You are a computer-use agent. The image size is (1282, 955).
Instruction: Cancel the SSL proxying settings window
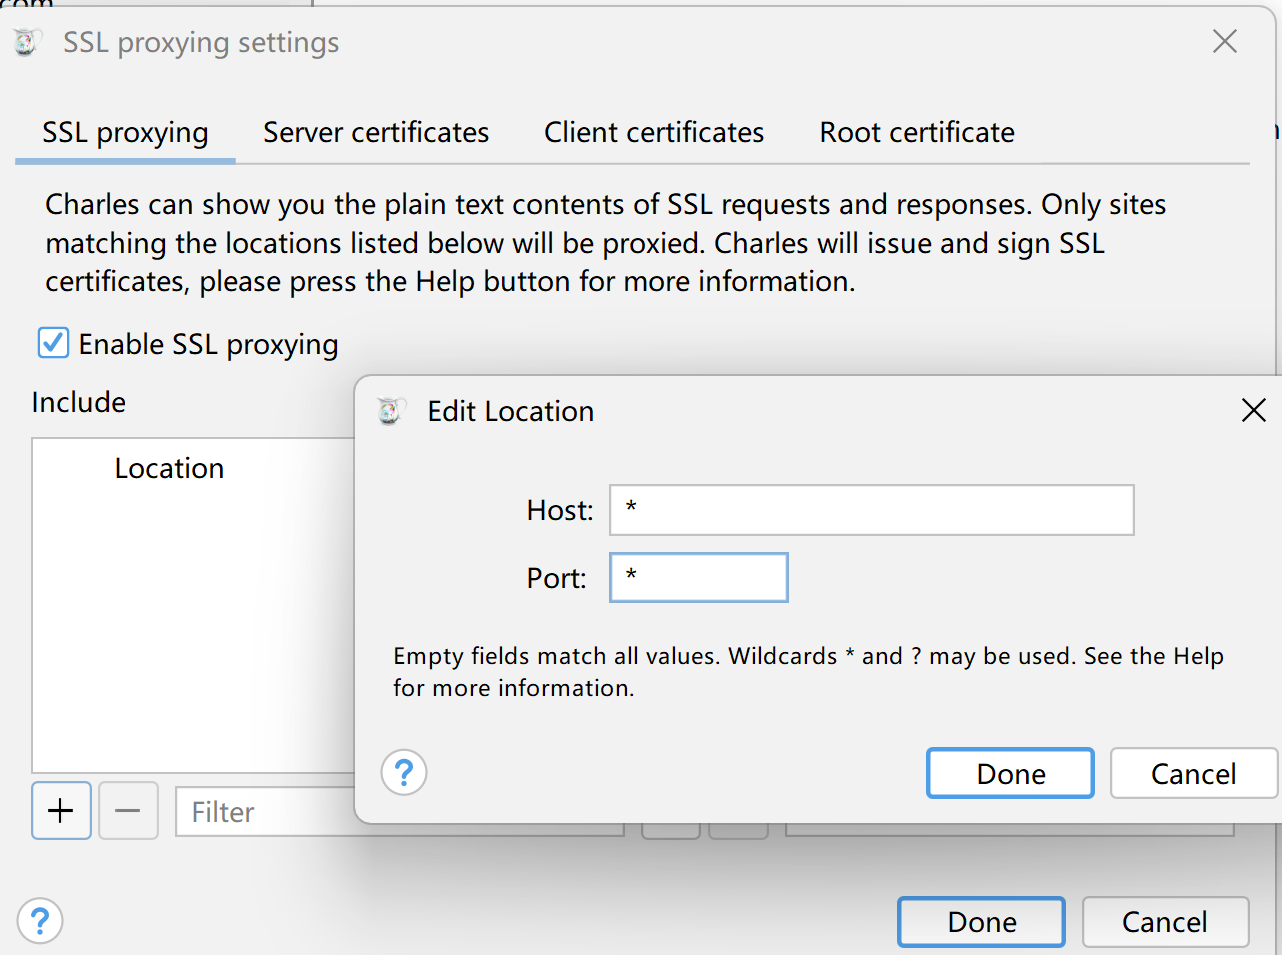coord(1165,921)
